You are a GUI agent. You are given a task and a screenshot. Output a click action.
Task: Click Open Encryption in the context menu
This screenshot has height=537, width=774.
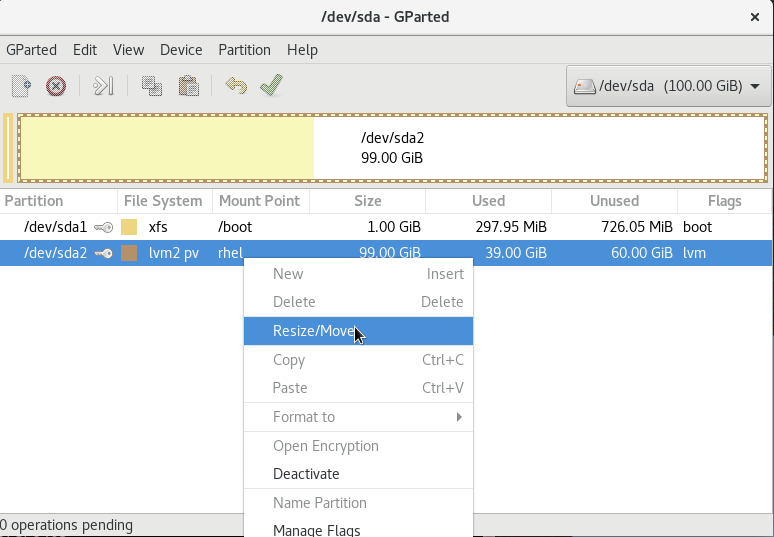pos(358,446)
